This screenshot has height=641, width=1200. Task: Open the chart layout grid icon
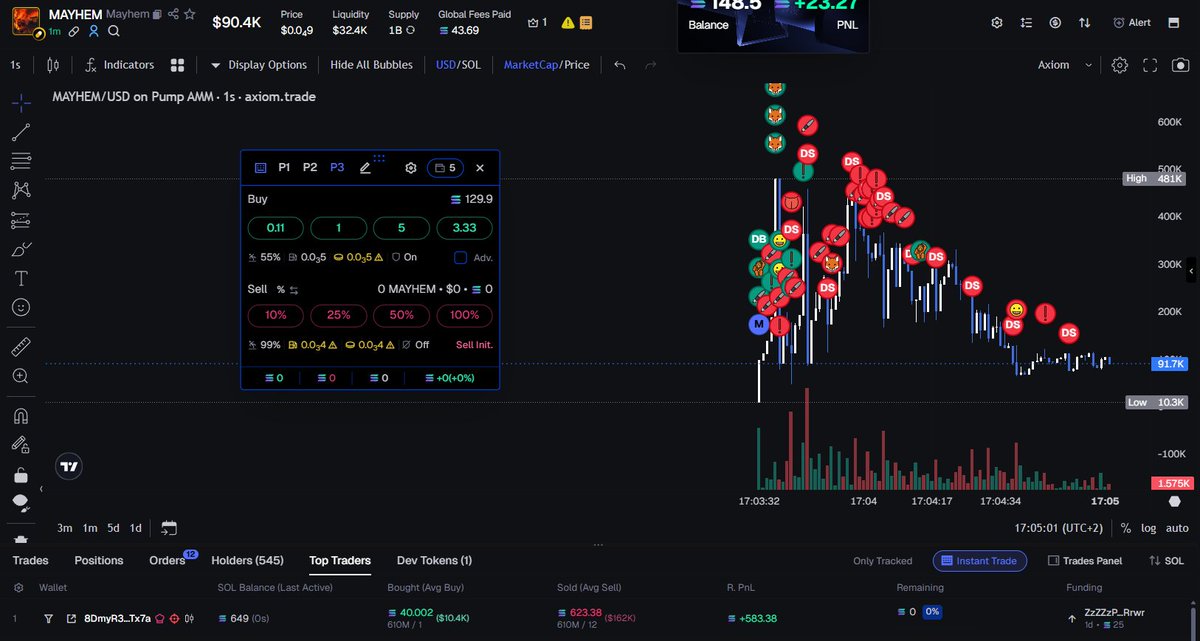177,65
